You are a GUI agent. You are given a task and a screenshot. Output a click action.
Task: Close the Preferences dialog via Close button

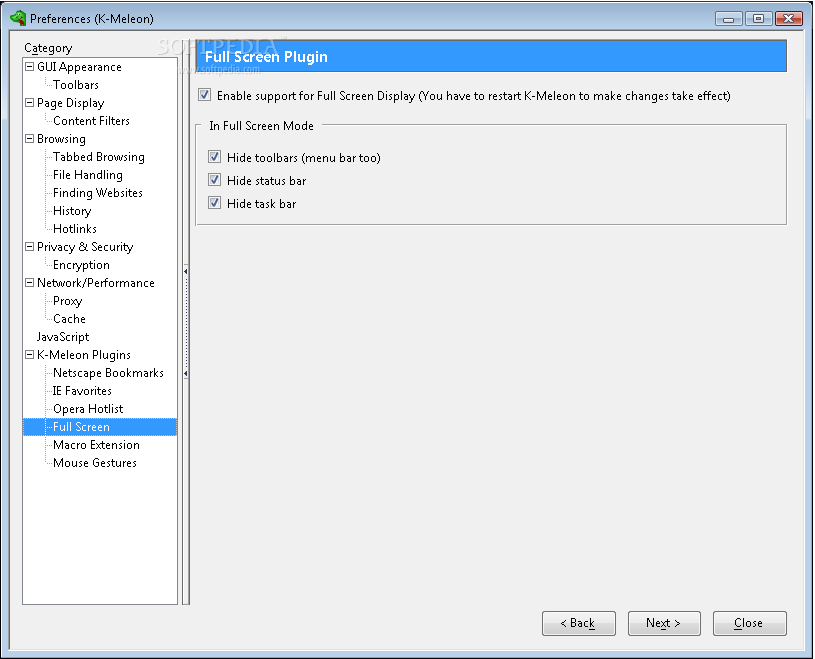pos(750,623)
